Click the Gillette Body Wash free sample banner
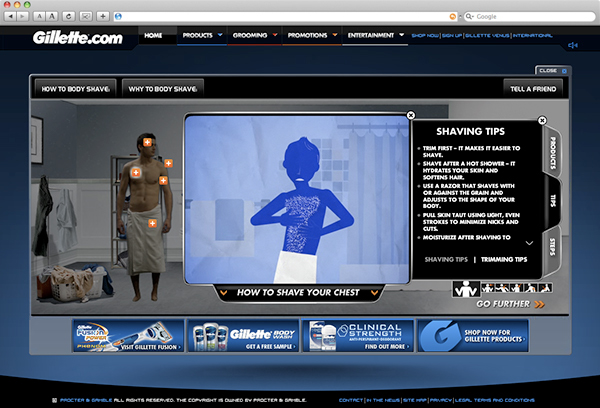600x408 pixels. point(243,336)
